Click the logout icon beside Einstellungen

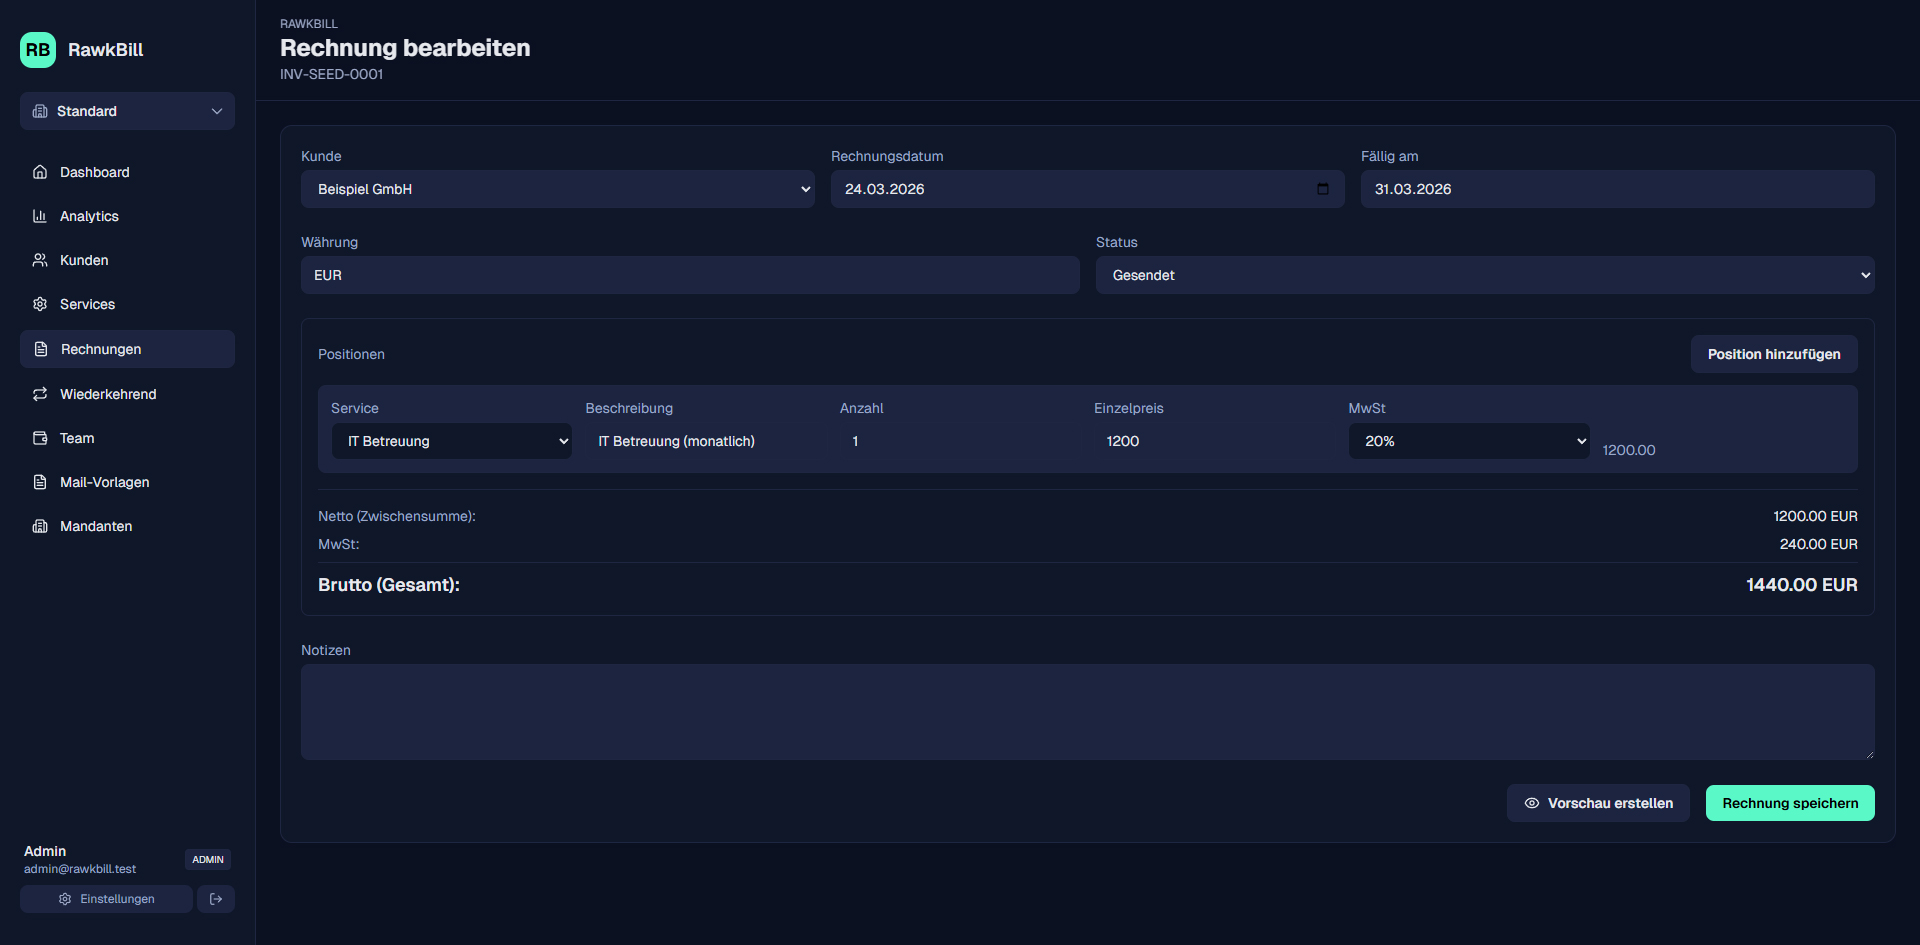tap(216, 899)
